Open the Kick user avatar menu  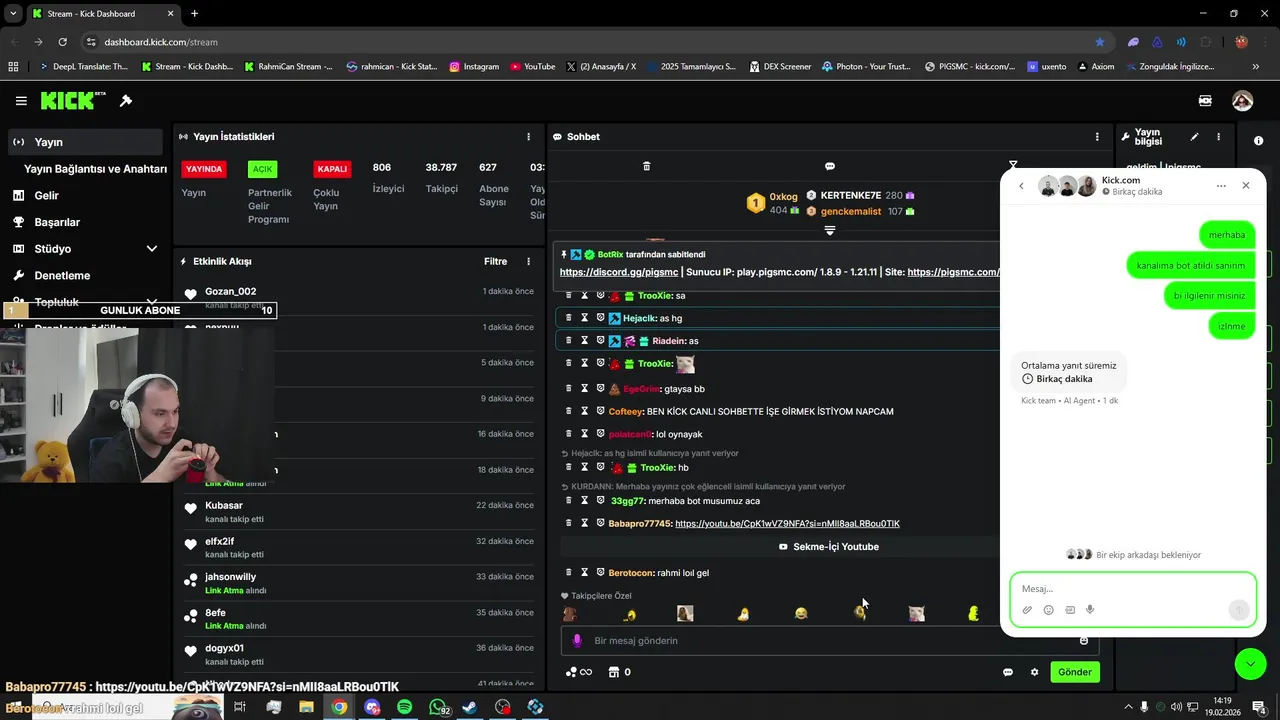point(1242,101)
